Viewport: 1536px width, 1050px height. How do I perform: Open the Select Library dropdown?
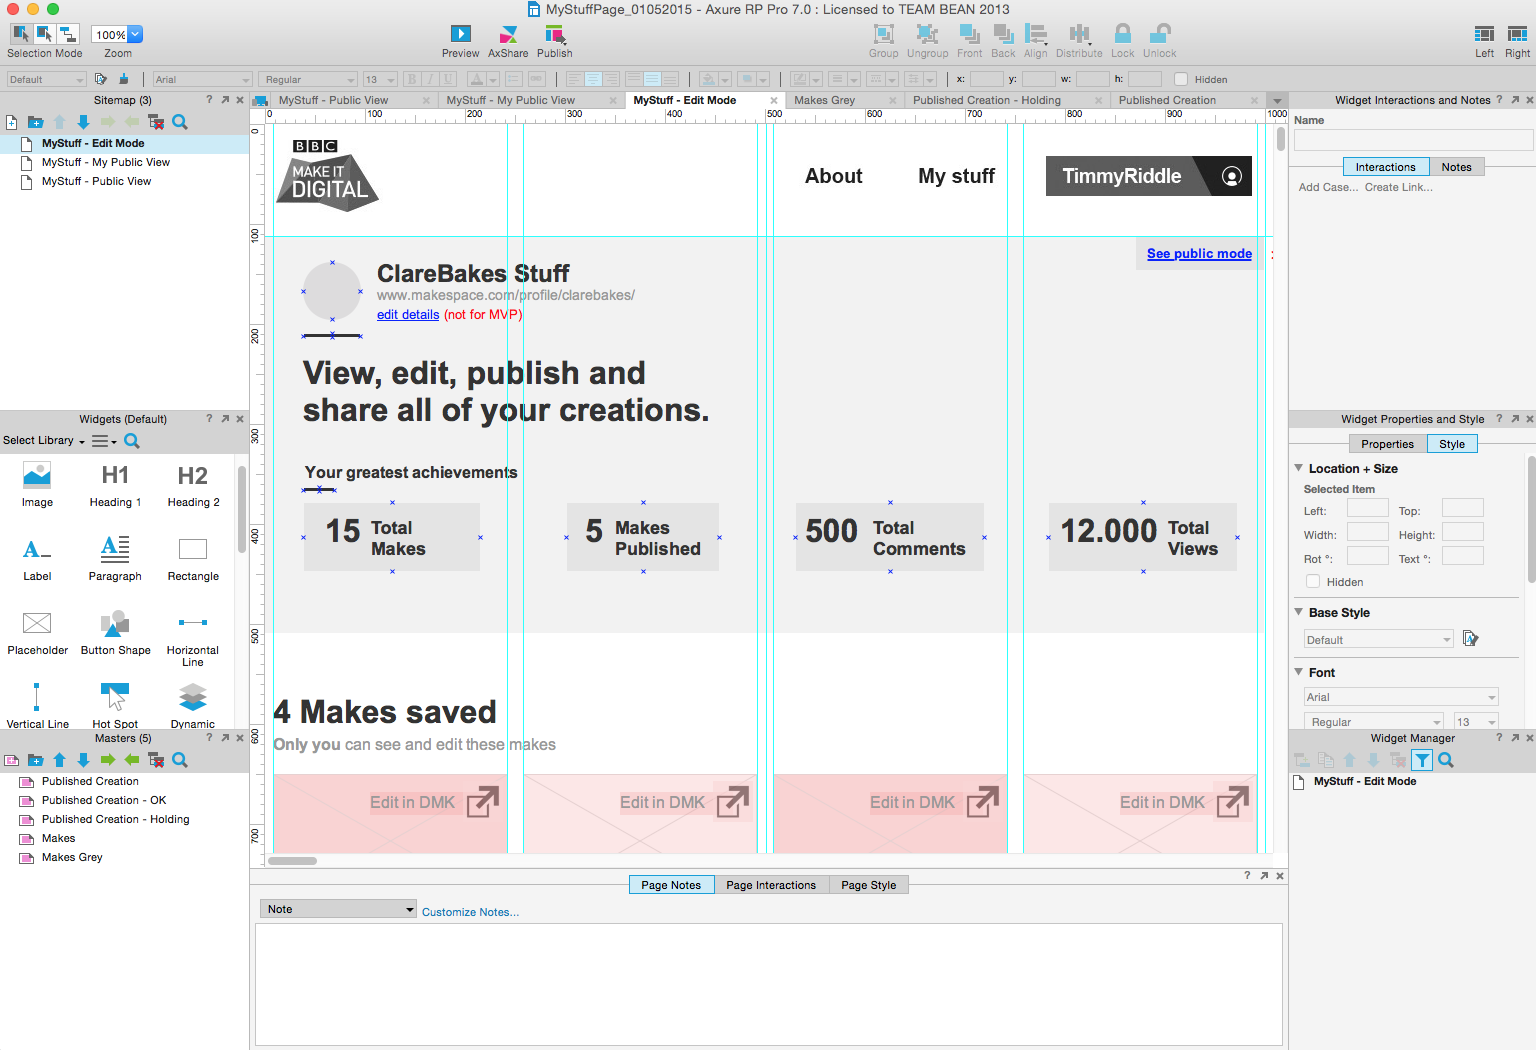click(44, 441)
